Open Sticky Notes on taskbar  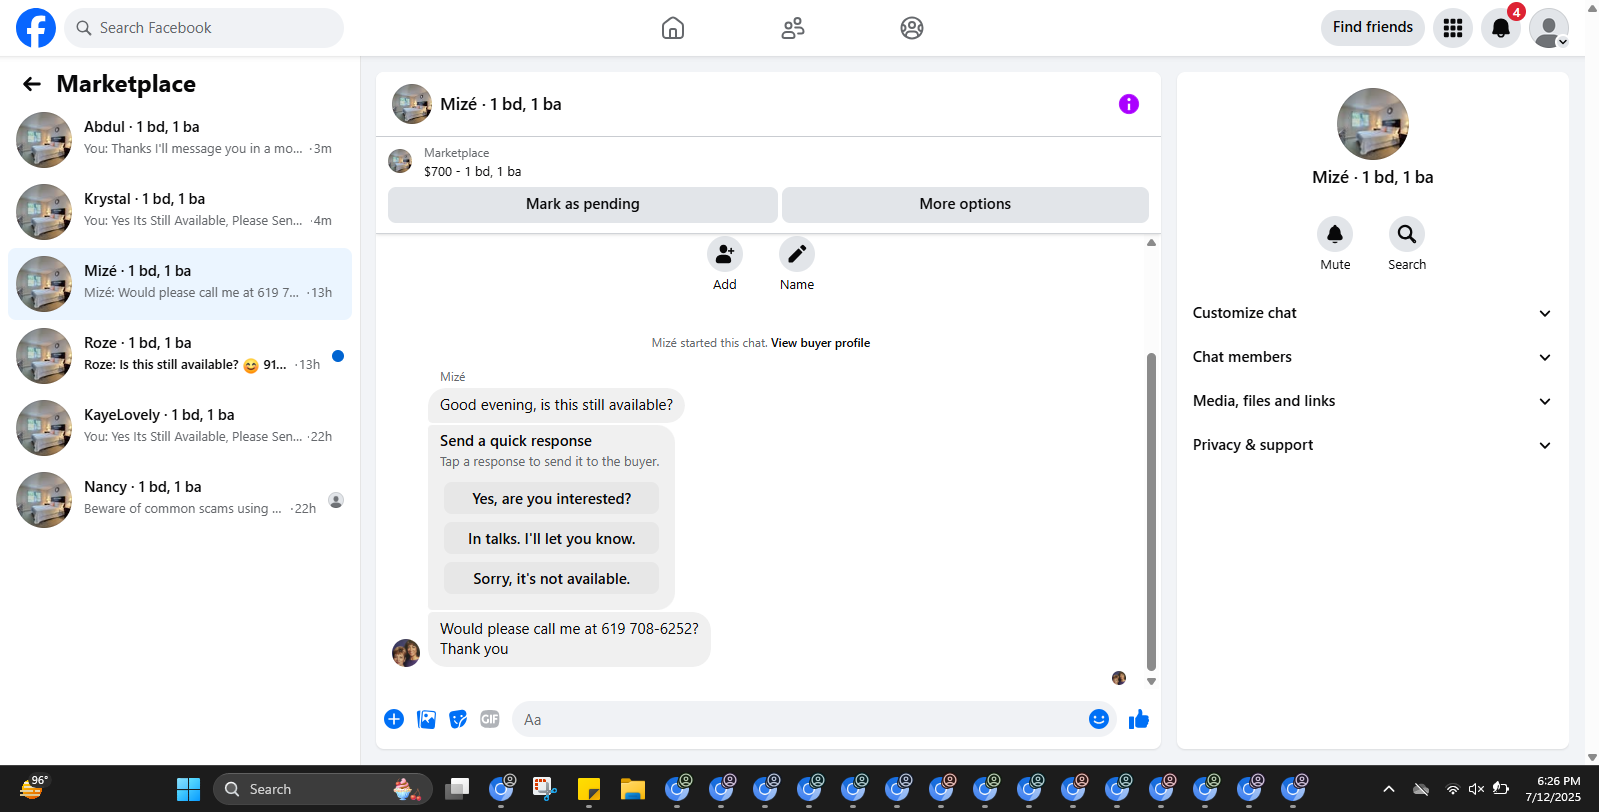pos(588,789)
